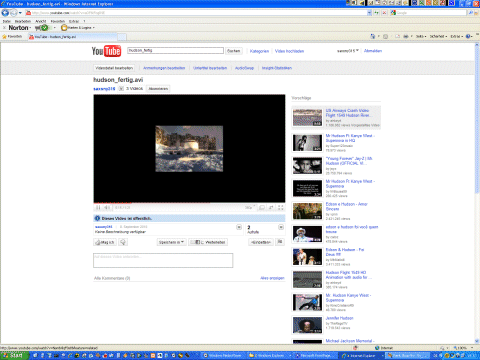480x360 pixels.
Task: Click the 'Mag ich' thumbs-up button
Action: tap(105, 242)
